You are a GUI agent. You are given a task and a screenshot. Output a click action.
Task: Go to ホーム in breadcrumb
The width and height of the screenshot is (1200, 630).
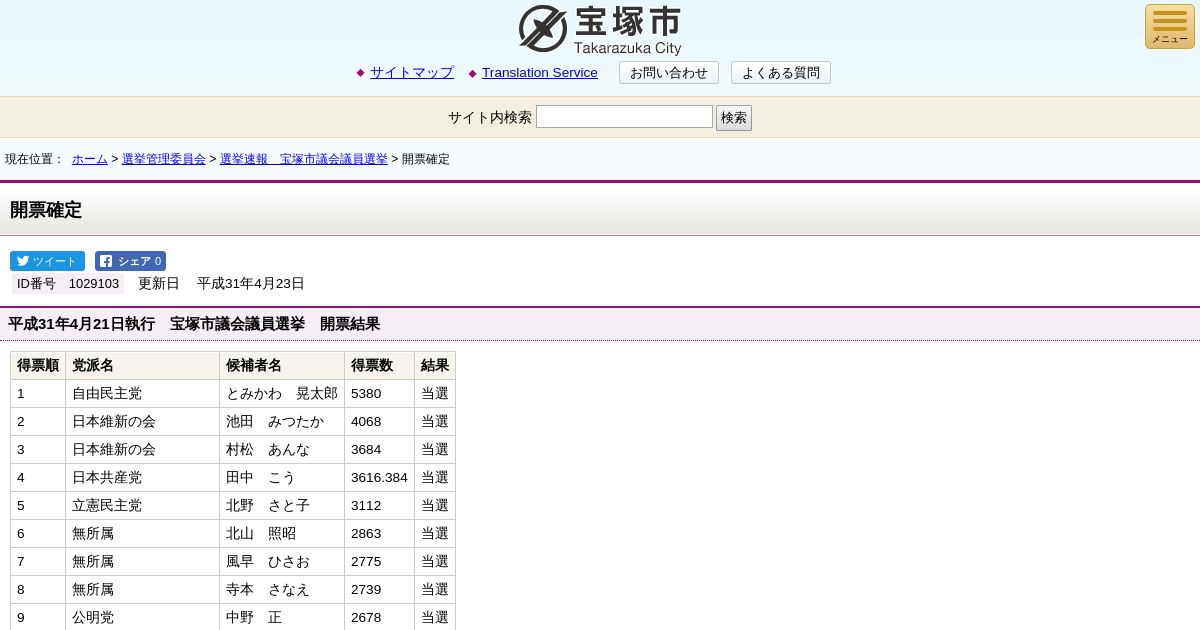click(x=90, y=159)
